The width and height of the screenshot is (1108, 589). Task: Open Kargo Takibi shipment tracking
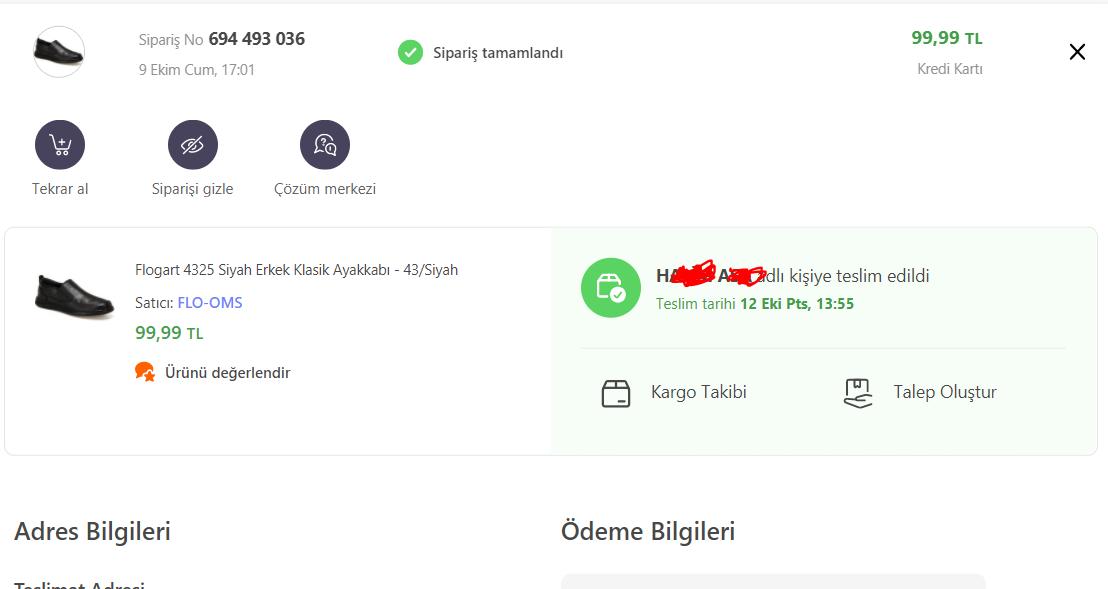(698, 392)
